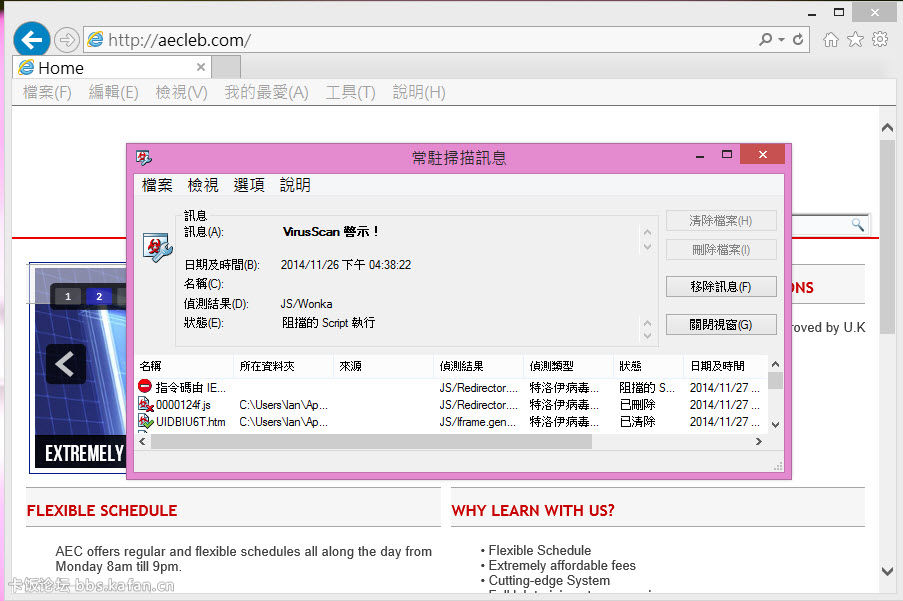This screenshot has height=601, width=903.
Task: Click the 關閉視窗(G) button
Action: (721, 324)
